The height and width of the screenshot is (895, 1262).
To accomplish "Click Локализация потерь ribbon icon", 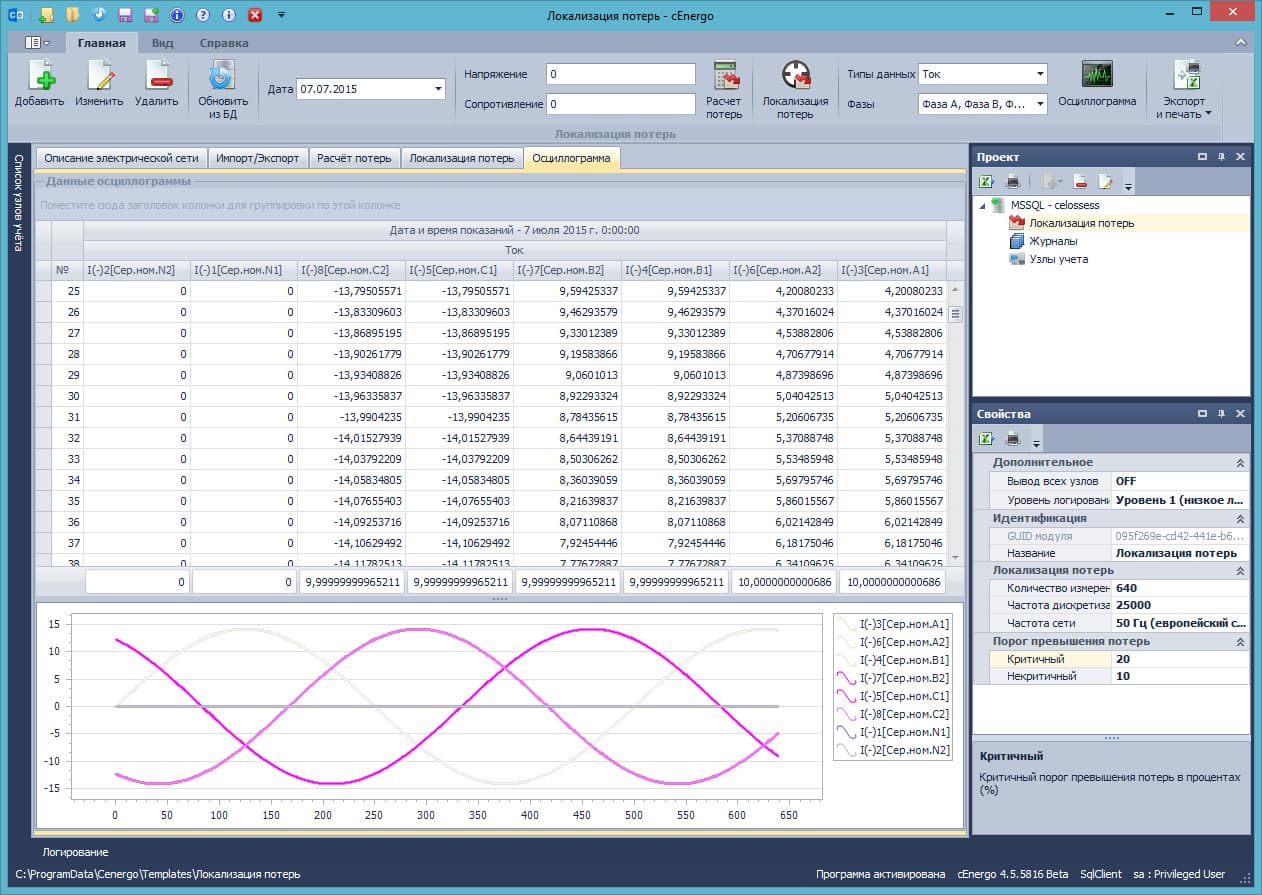I will point(796,76).
